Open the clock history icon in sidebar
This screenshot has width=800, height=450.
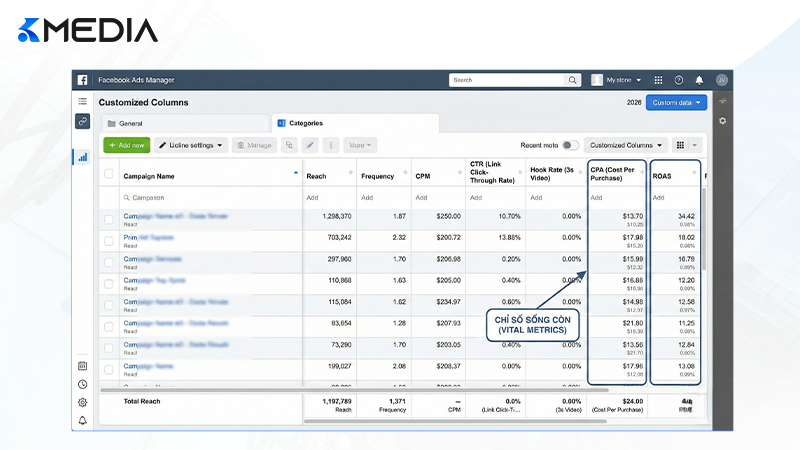(x=82, y=384)
